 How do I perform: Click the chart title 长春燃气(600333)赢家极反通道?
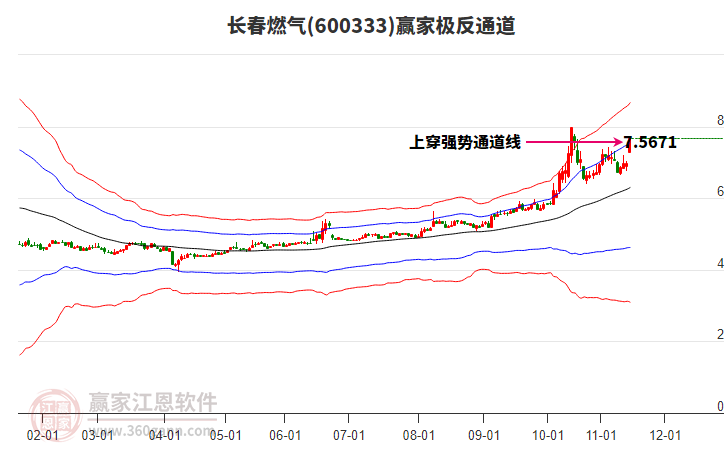tap(371, 26)
